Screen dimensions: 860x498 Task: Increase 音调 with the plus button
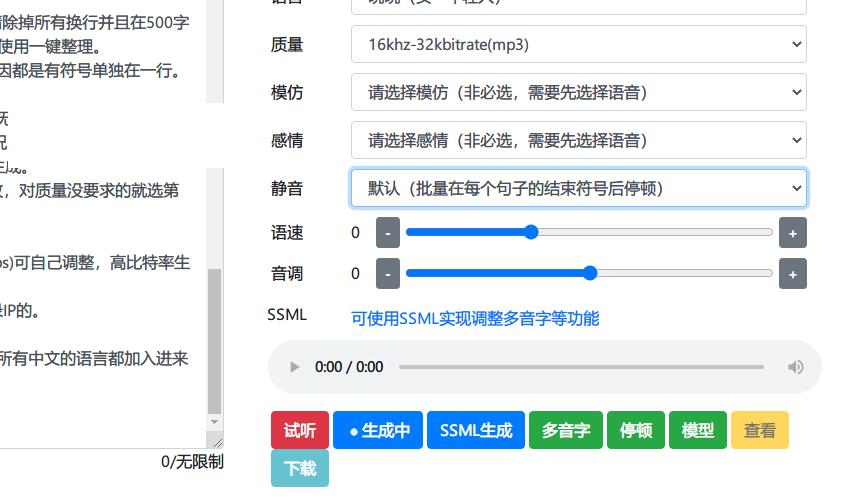792,274
